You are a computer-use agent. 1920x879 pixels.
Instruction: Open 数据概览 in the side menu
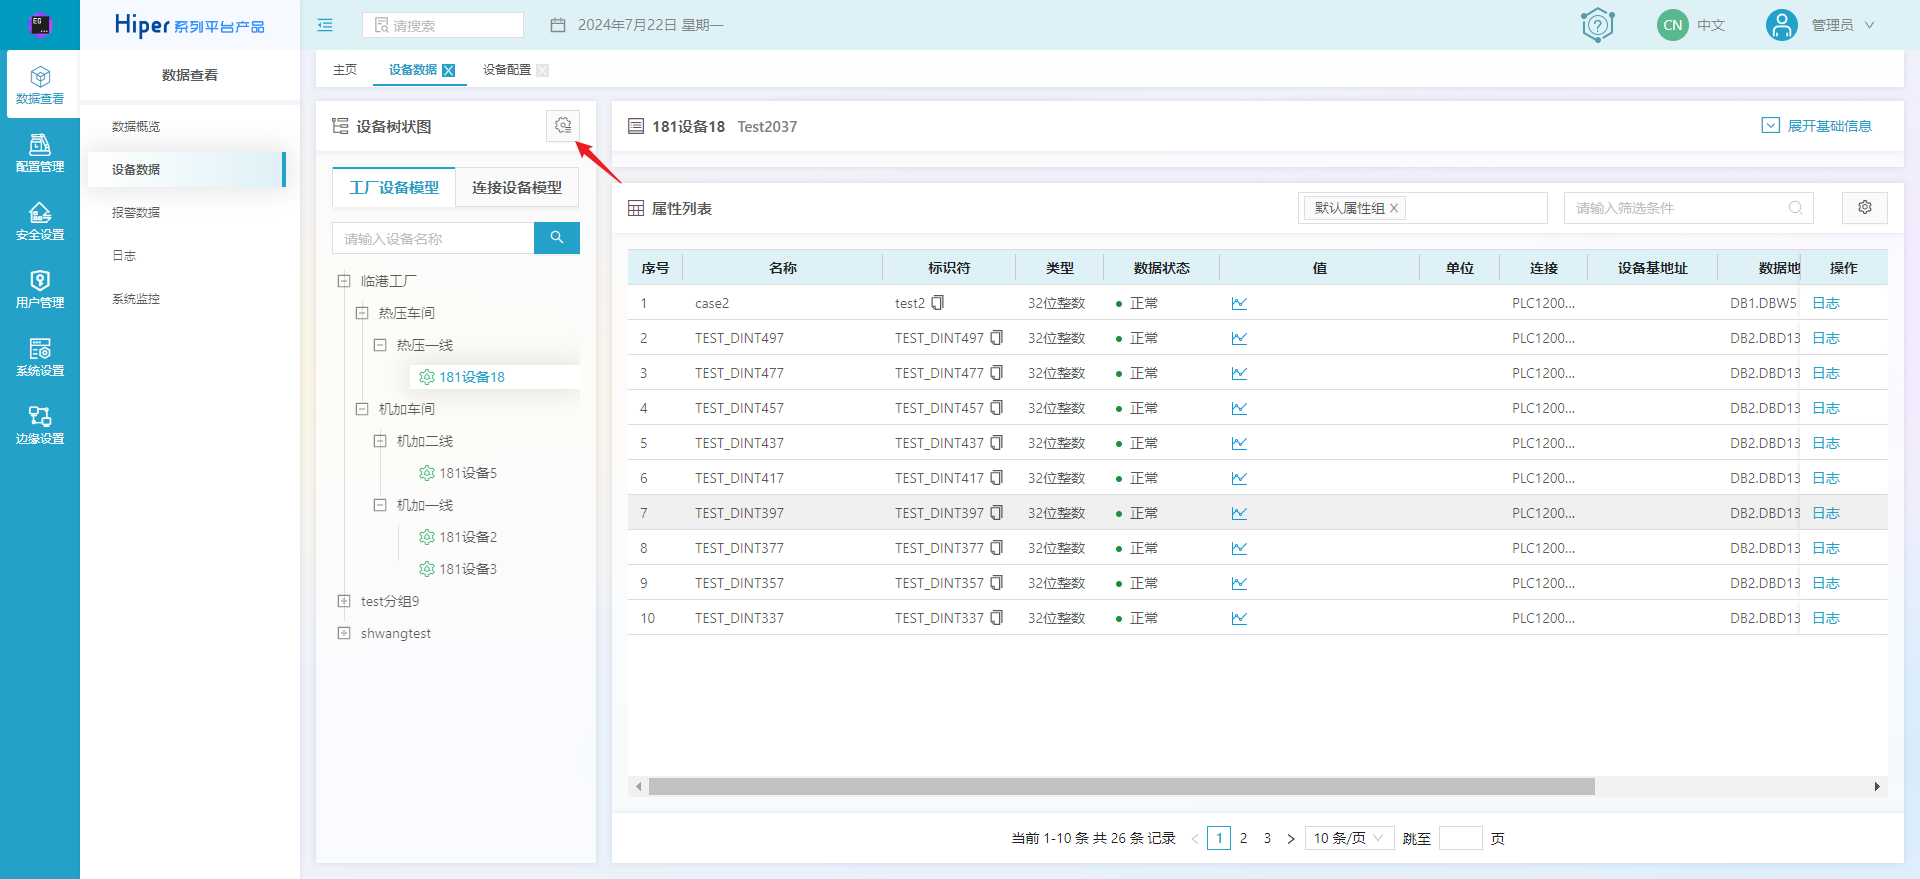coord(136,126)
